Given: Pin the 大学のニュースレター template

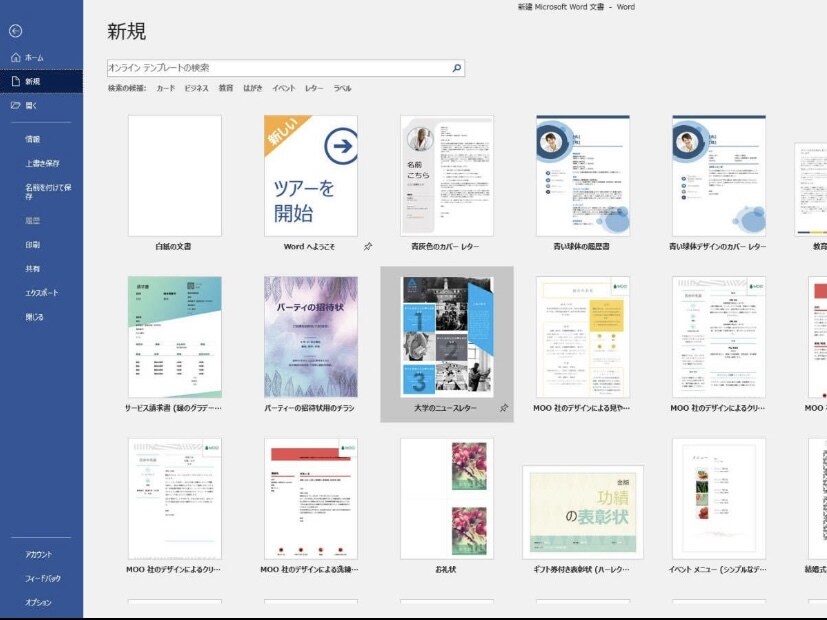Looking at the screenshot, I should (504, 408).
